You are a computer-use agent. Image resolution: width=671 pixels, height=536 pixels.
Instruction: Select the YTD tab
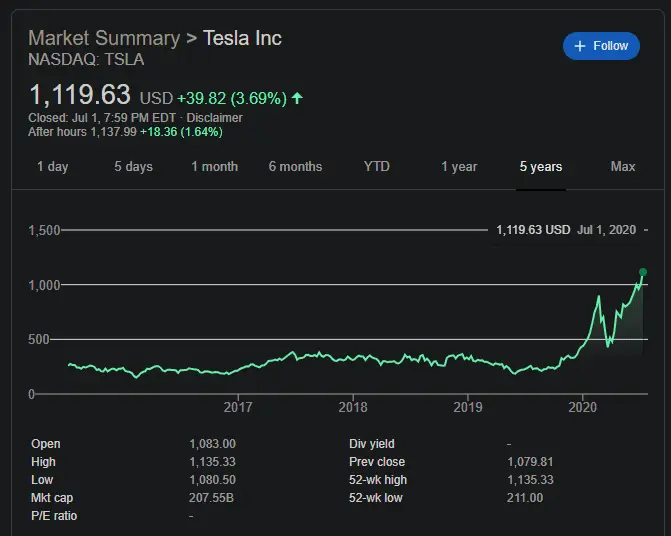[x=377, y=167]
